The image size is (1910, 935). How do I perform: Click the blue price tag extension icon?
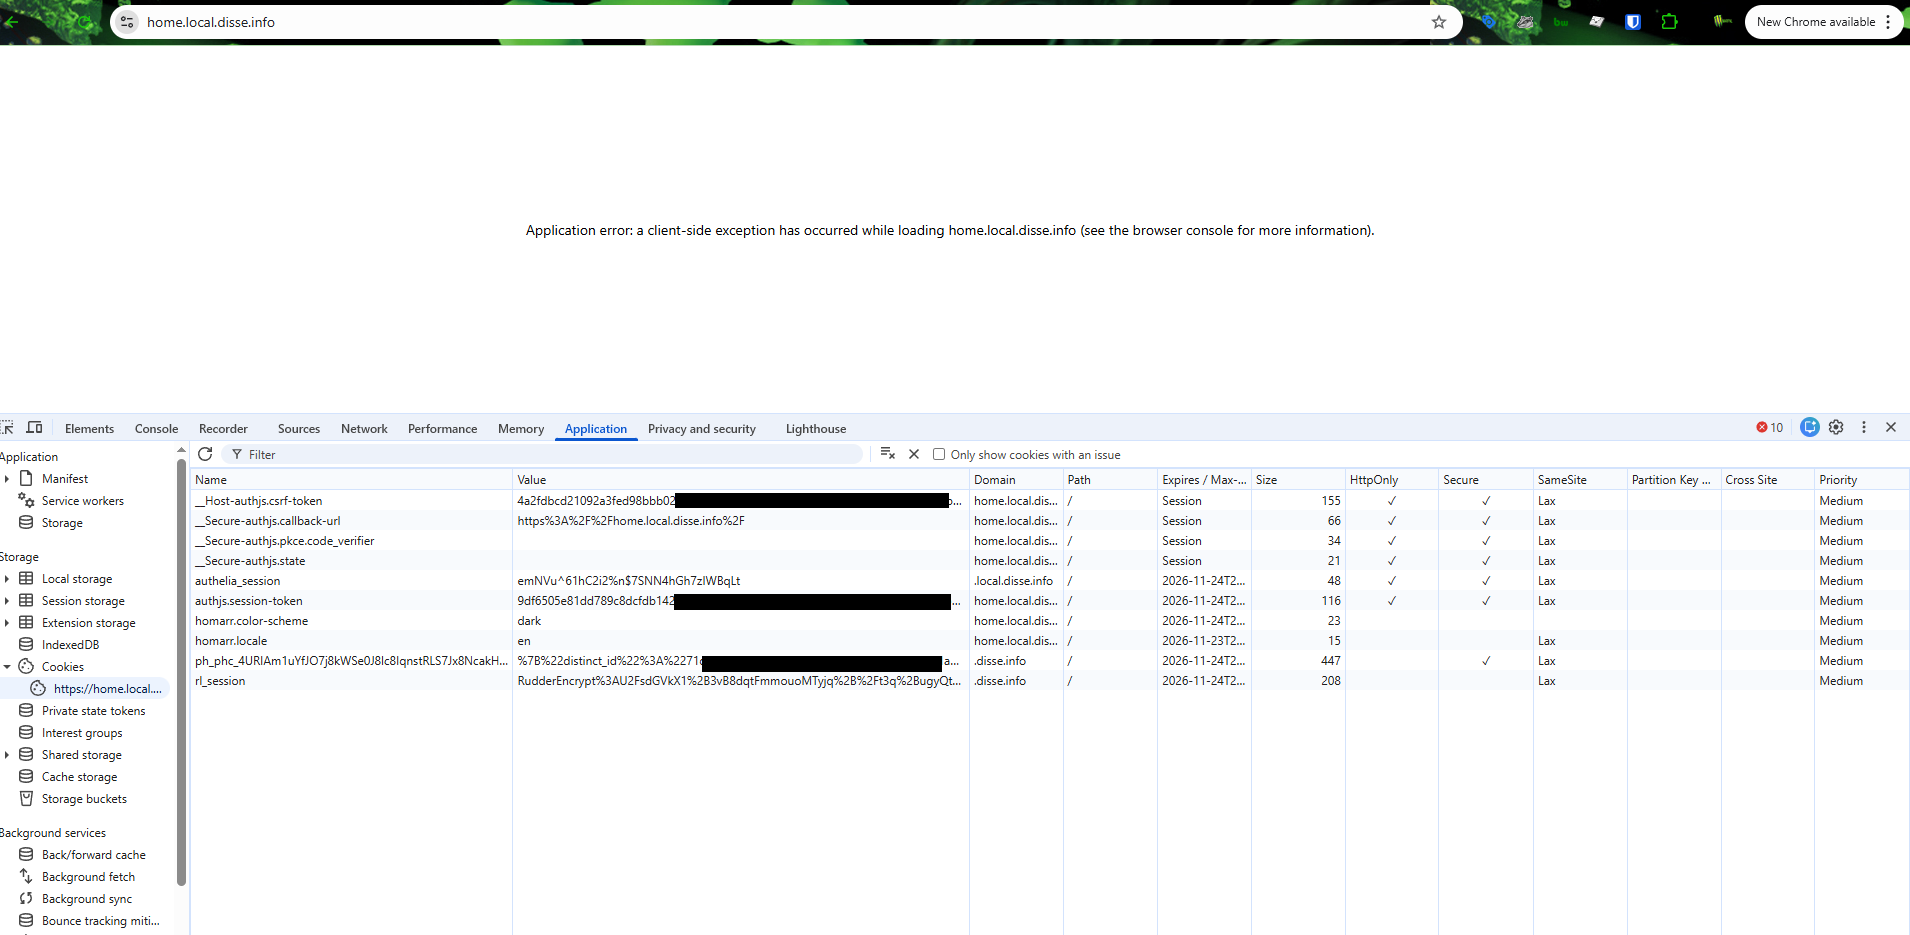[x=1489, y=22]
